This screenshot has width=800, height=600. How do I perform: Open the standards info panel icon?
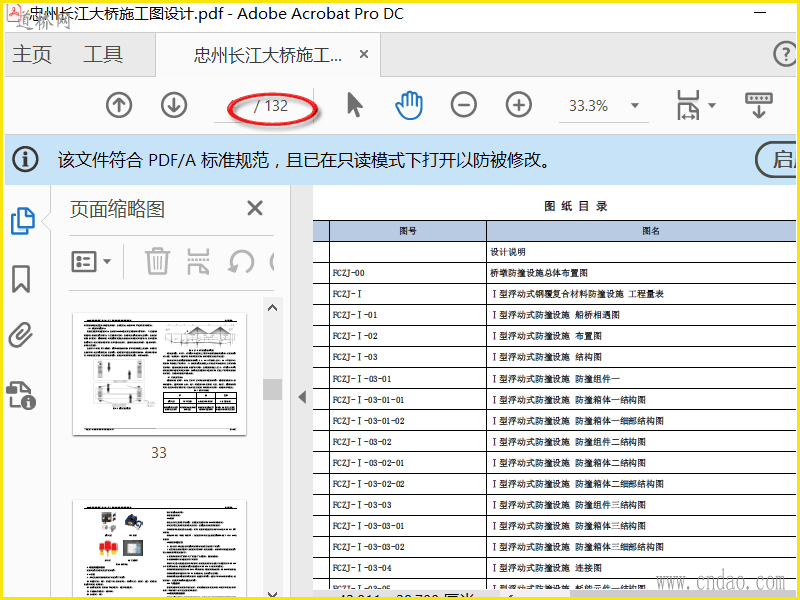pos(21,395)
